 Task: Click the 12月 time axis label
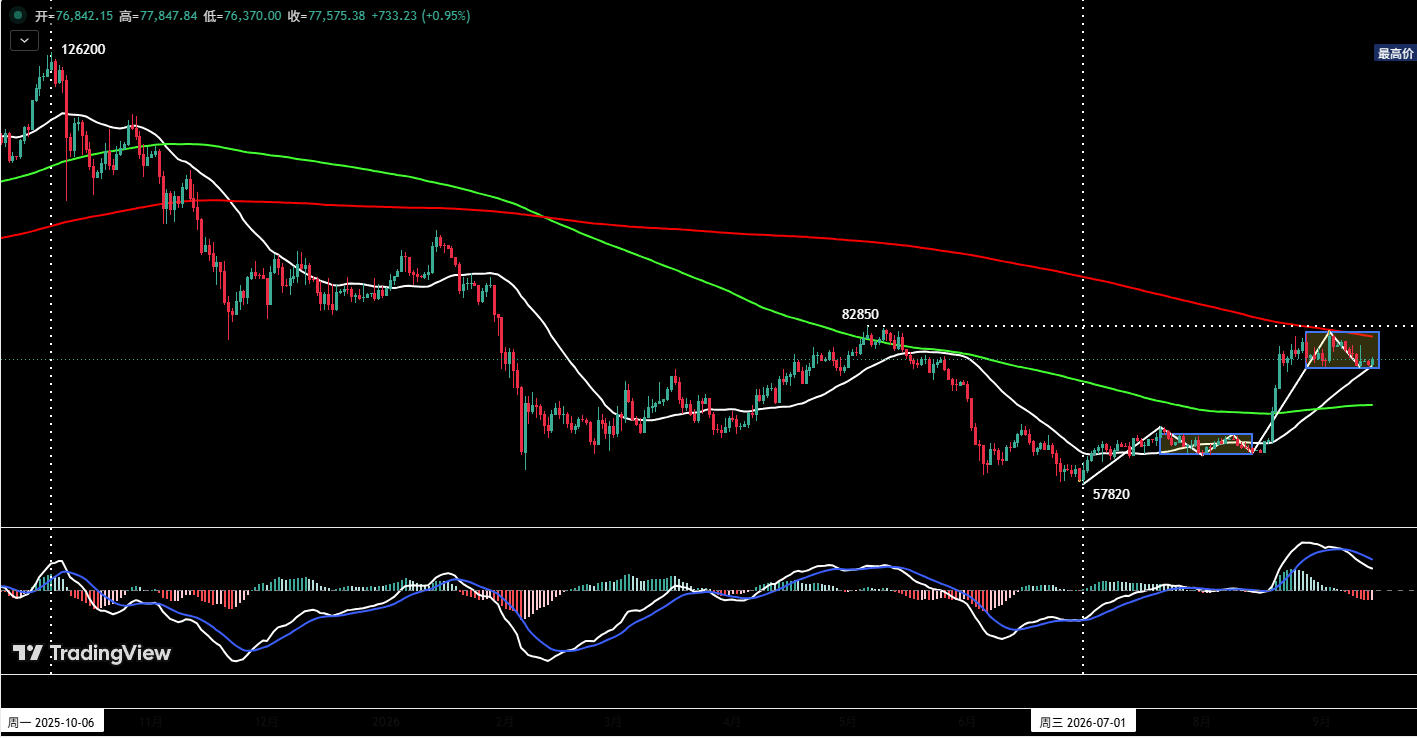coord(265,722)
